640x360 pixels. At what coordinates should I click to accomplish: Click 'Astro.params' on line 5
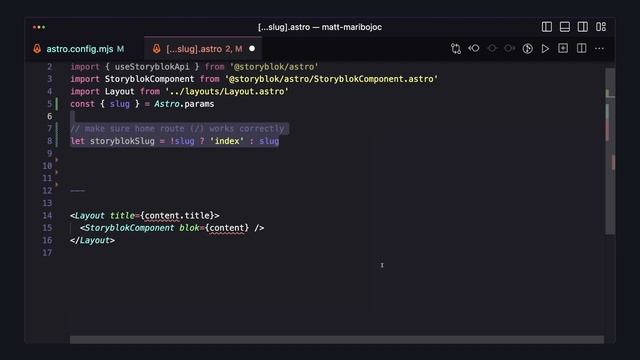[184, 104]
